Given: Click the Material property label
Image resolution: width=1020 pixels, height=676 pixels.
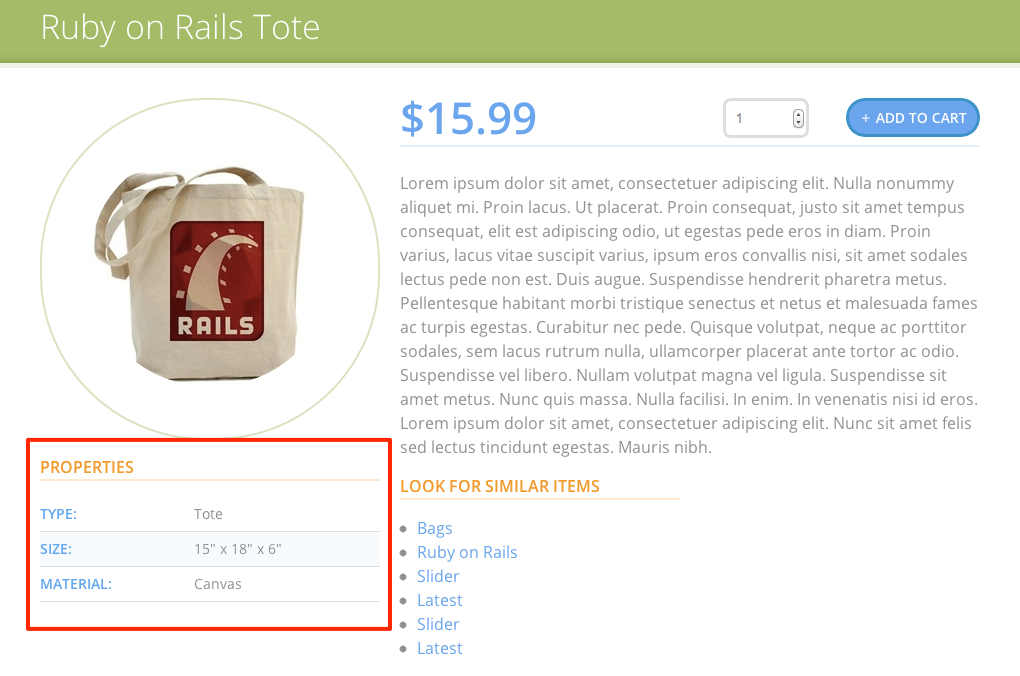Looking at the screenshot, I should 76,584.
